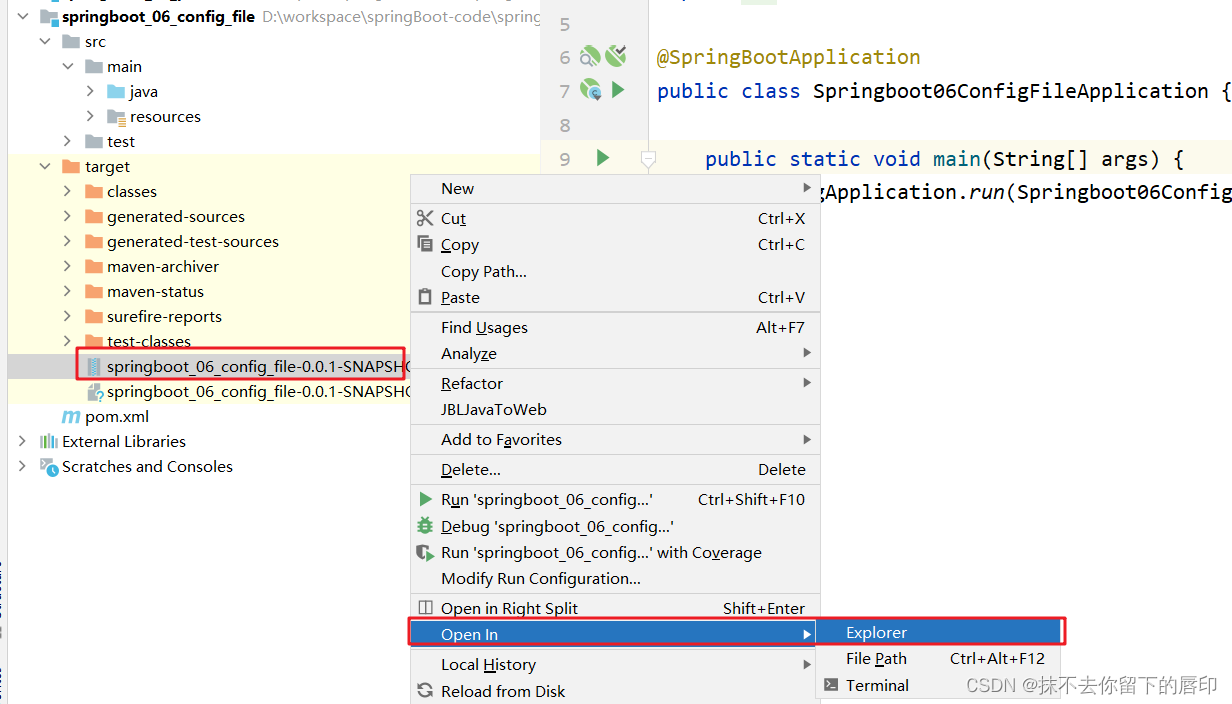Click the Cut scissors icon
The height and width of the screenshot is (704, 1232).
pos(425,218)
